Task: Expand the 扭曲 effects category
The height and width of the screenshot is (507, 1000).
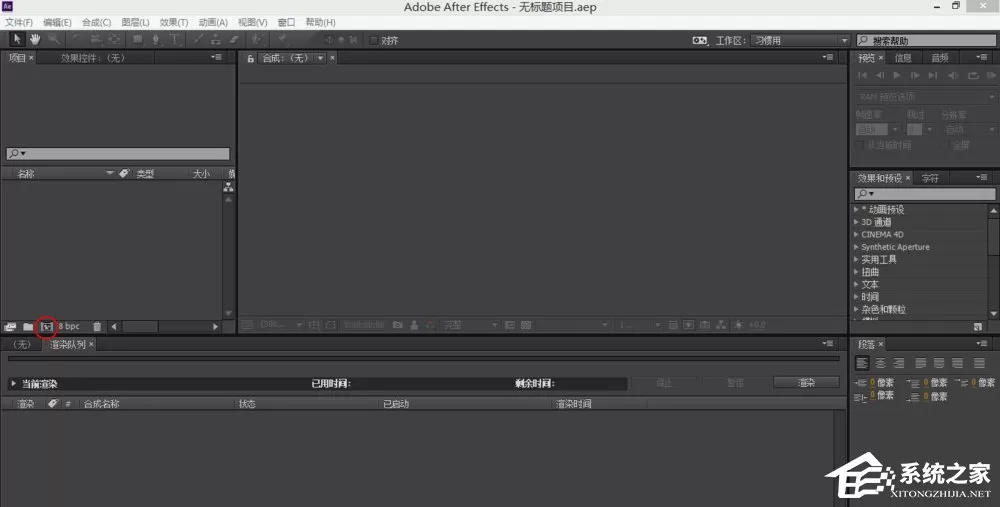Action: click(x=857, y=272)
